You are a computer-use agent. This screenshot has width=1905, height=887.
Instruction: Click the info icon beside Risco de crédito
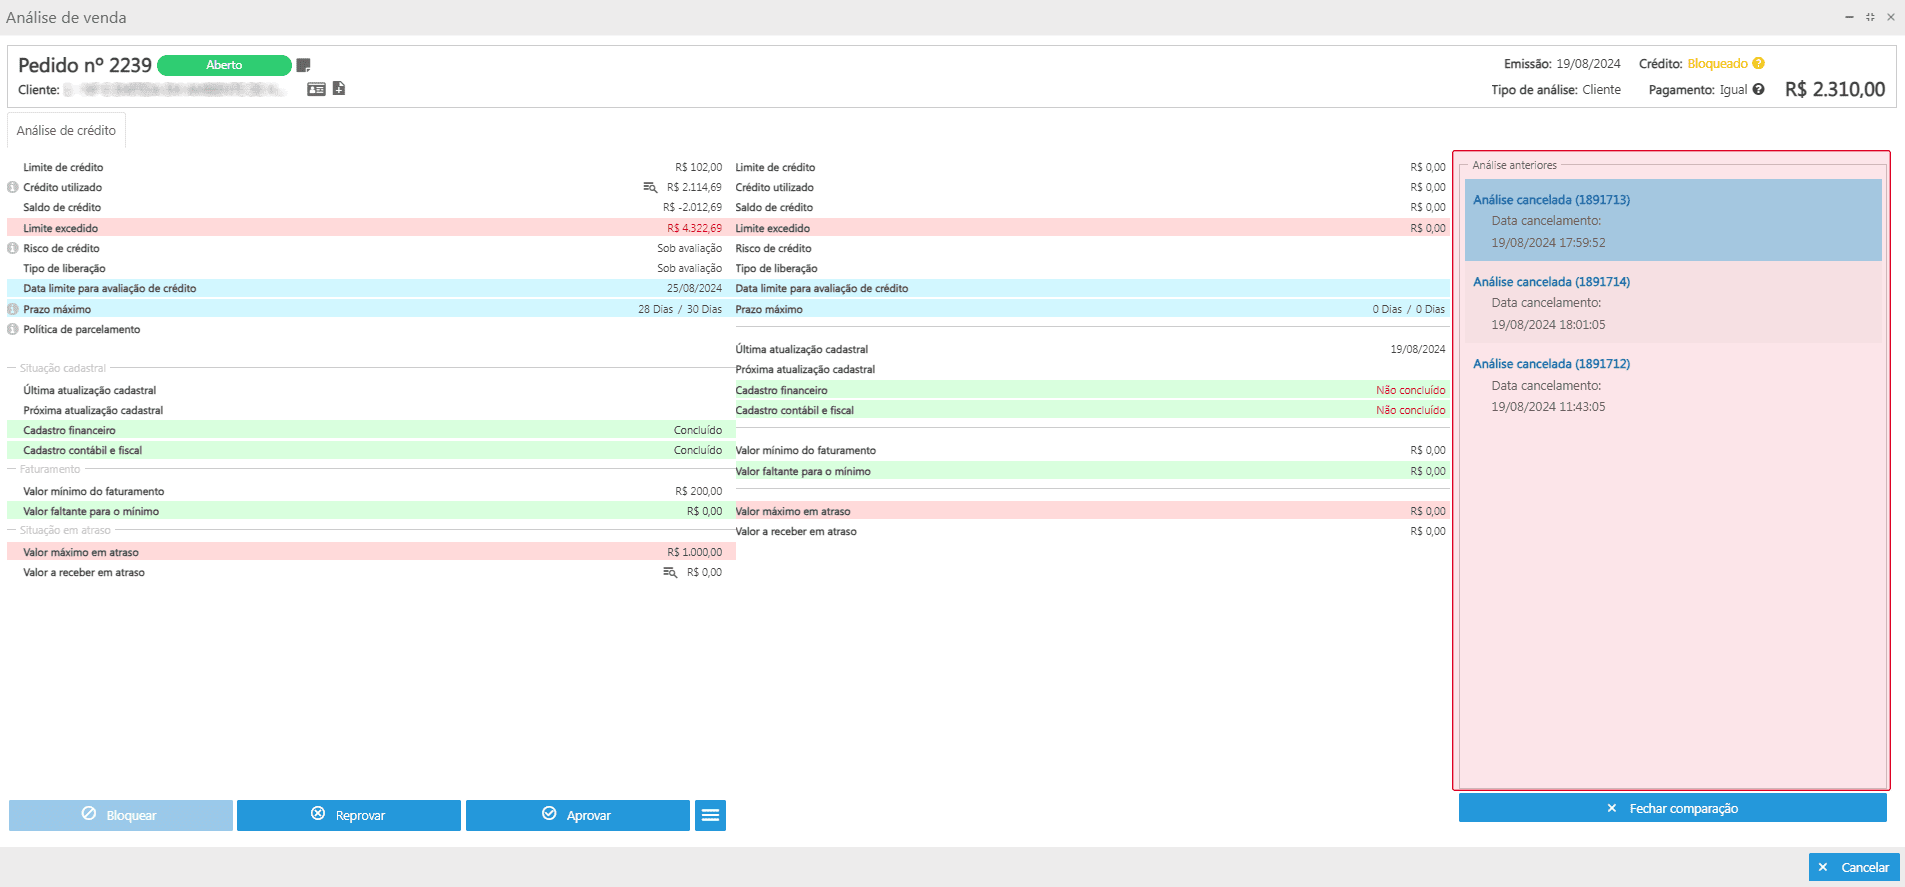point(13,248)
